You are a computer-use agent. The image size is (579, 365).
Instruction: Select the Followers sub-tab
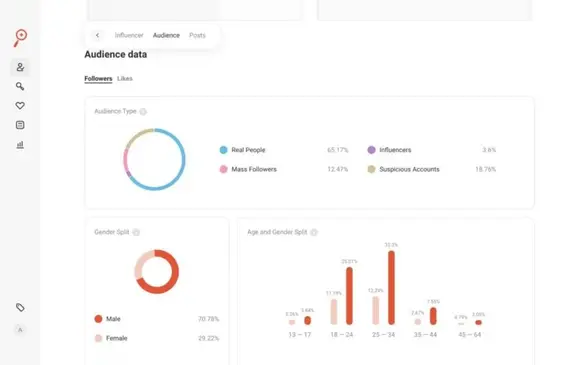click(x=98, y=79)
